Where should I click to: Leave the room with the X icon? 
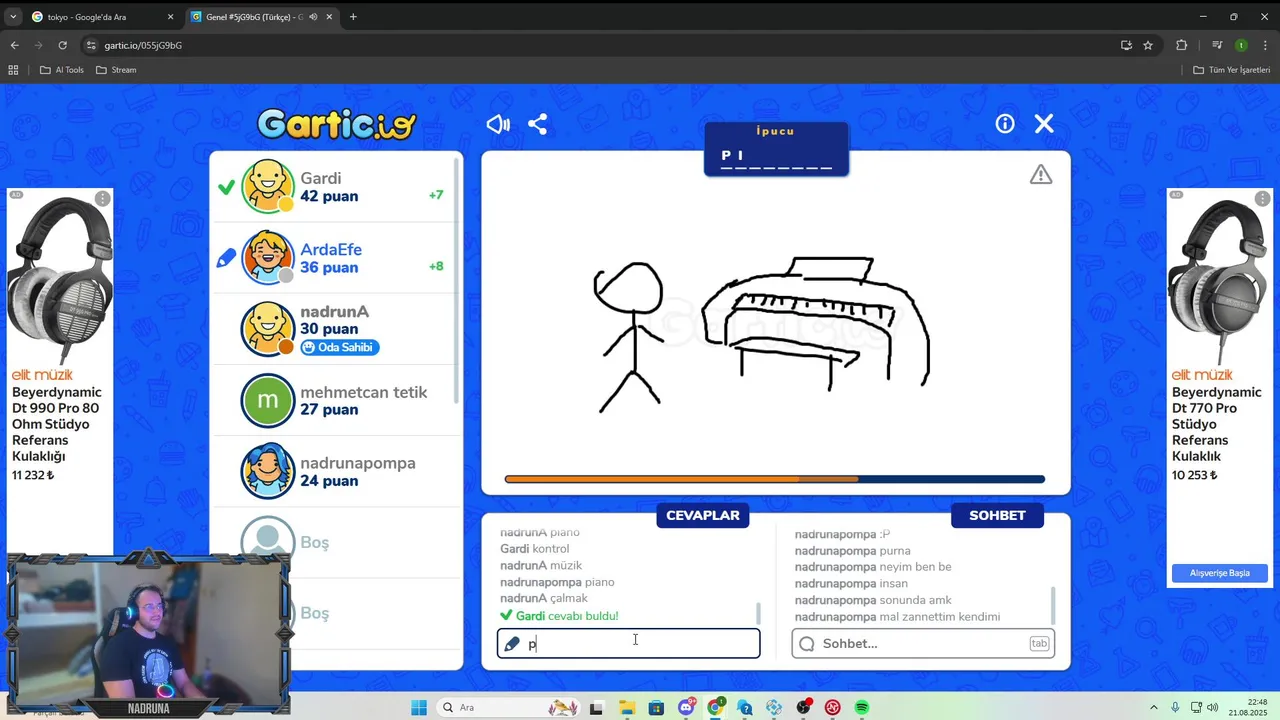click(1044, 123)
